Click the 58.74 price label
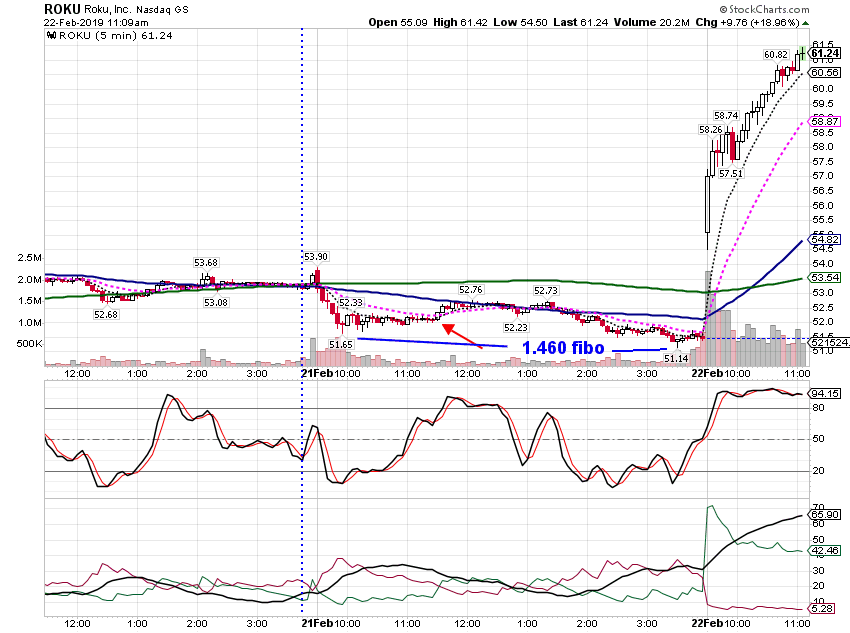850x633 pixels. tap(726, 116)
